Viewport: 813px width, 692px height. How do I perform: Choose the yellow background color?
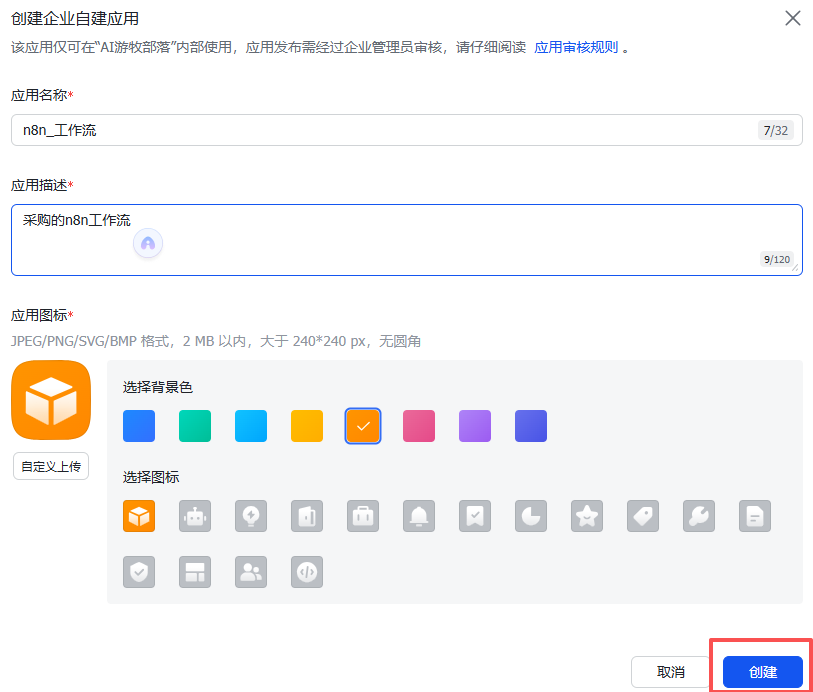(x=307, y=426)
